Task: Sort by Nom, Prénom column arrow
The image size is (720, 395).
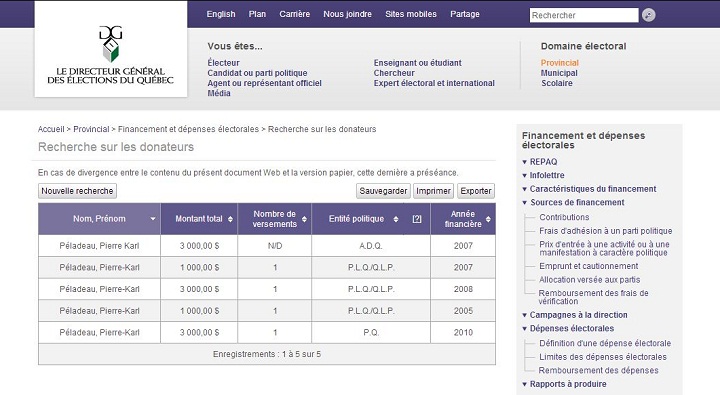Action: click(x=153, y=219)
